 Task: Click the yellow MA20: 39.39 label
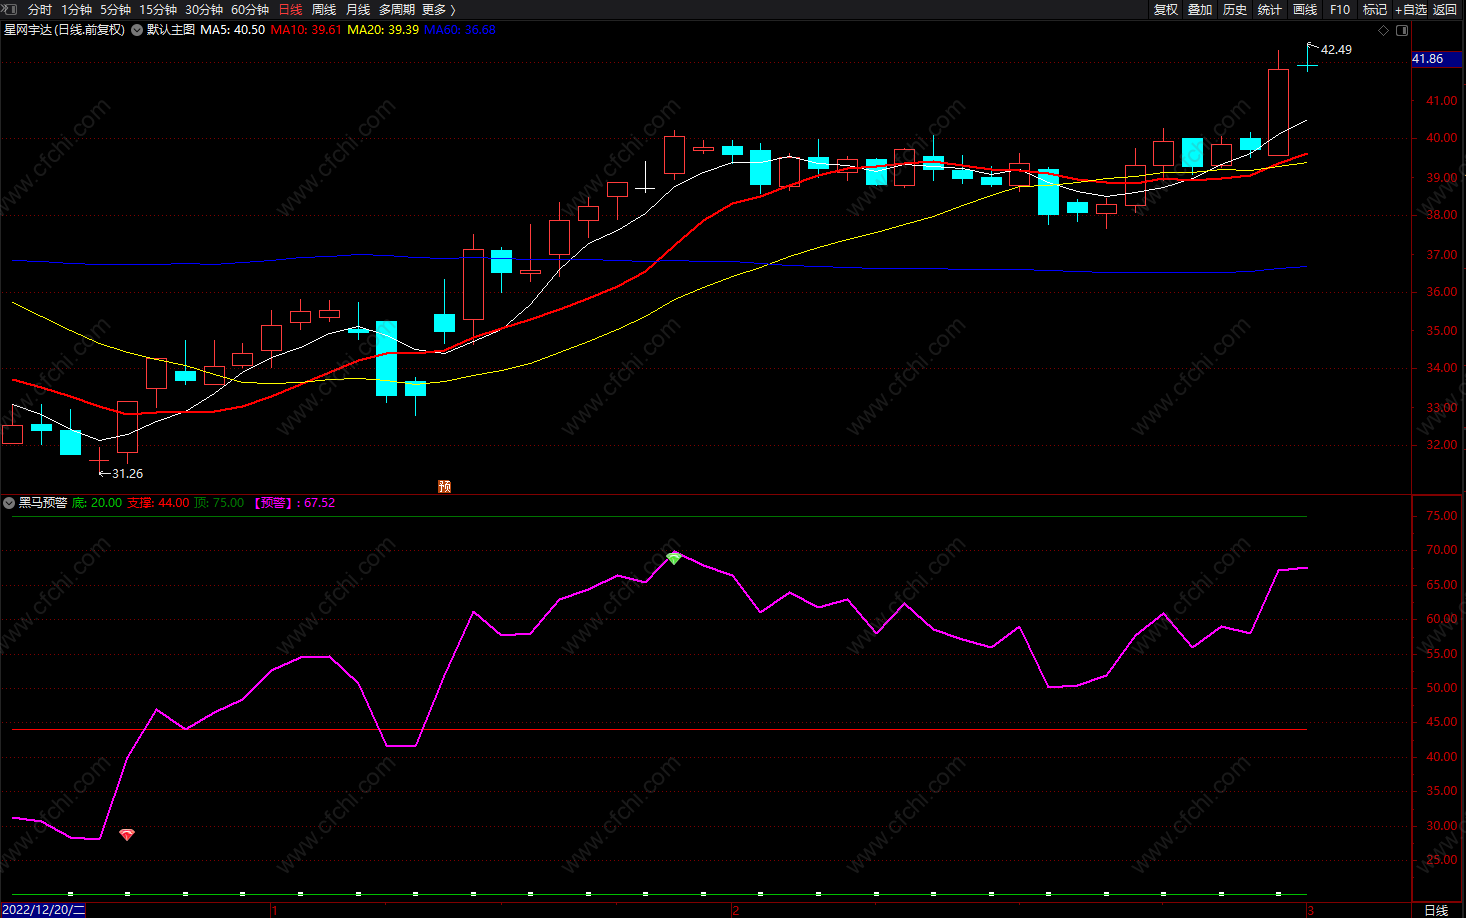click(x=383, y=30)
